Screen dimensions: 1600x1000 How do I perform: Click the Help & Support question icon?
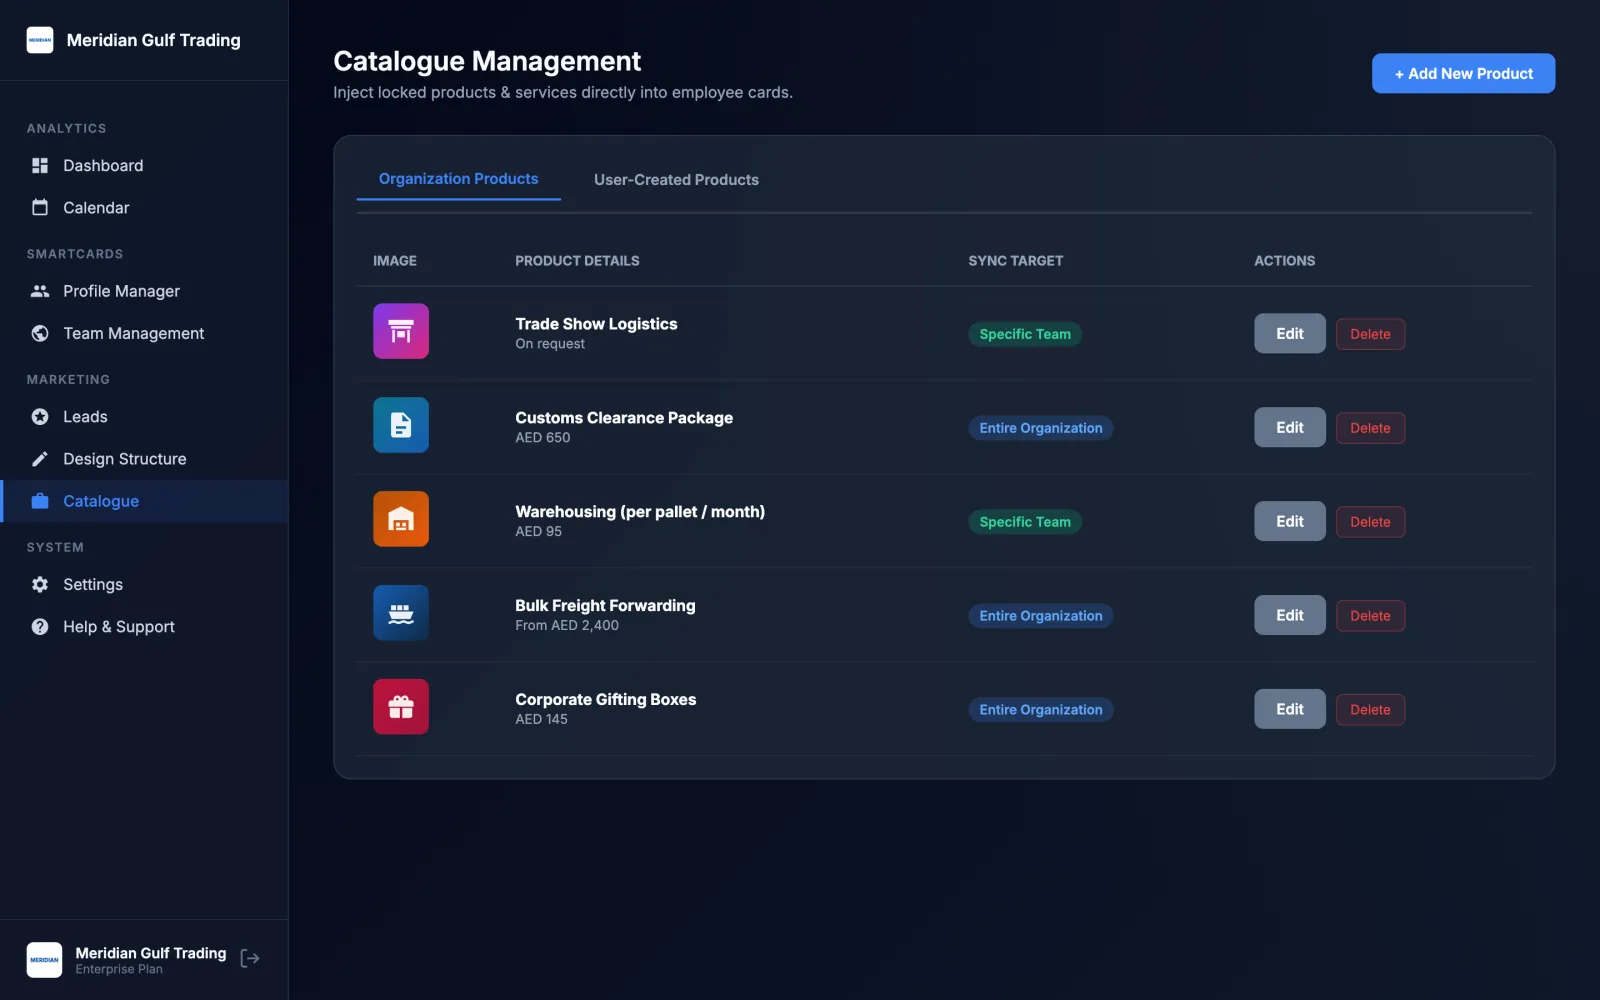point(40,627)
